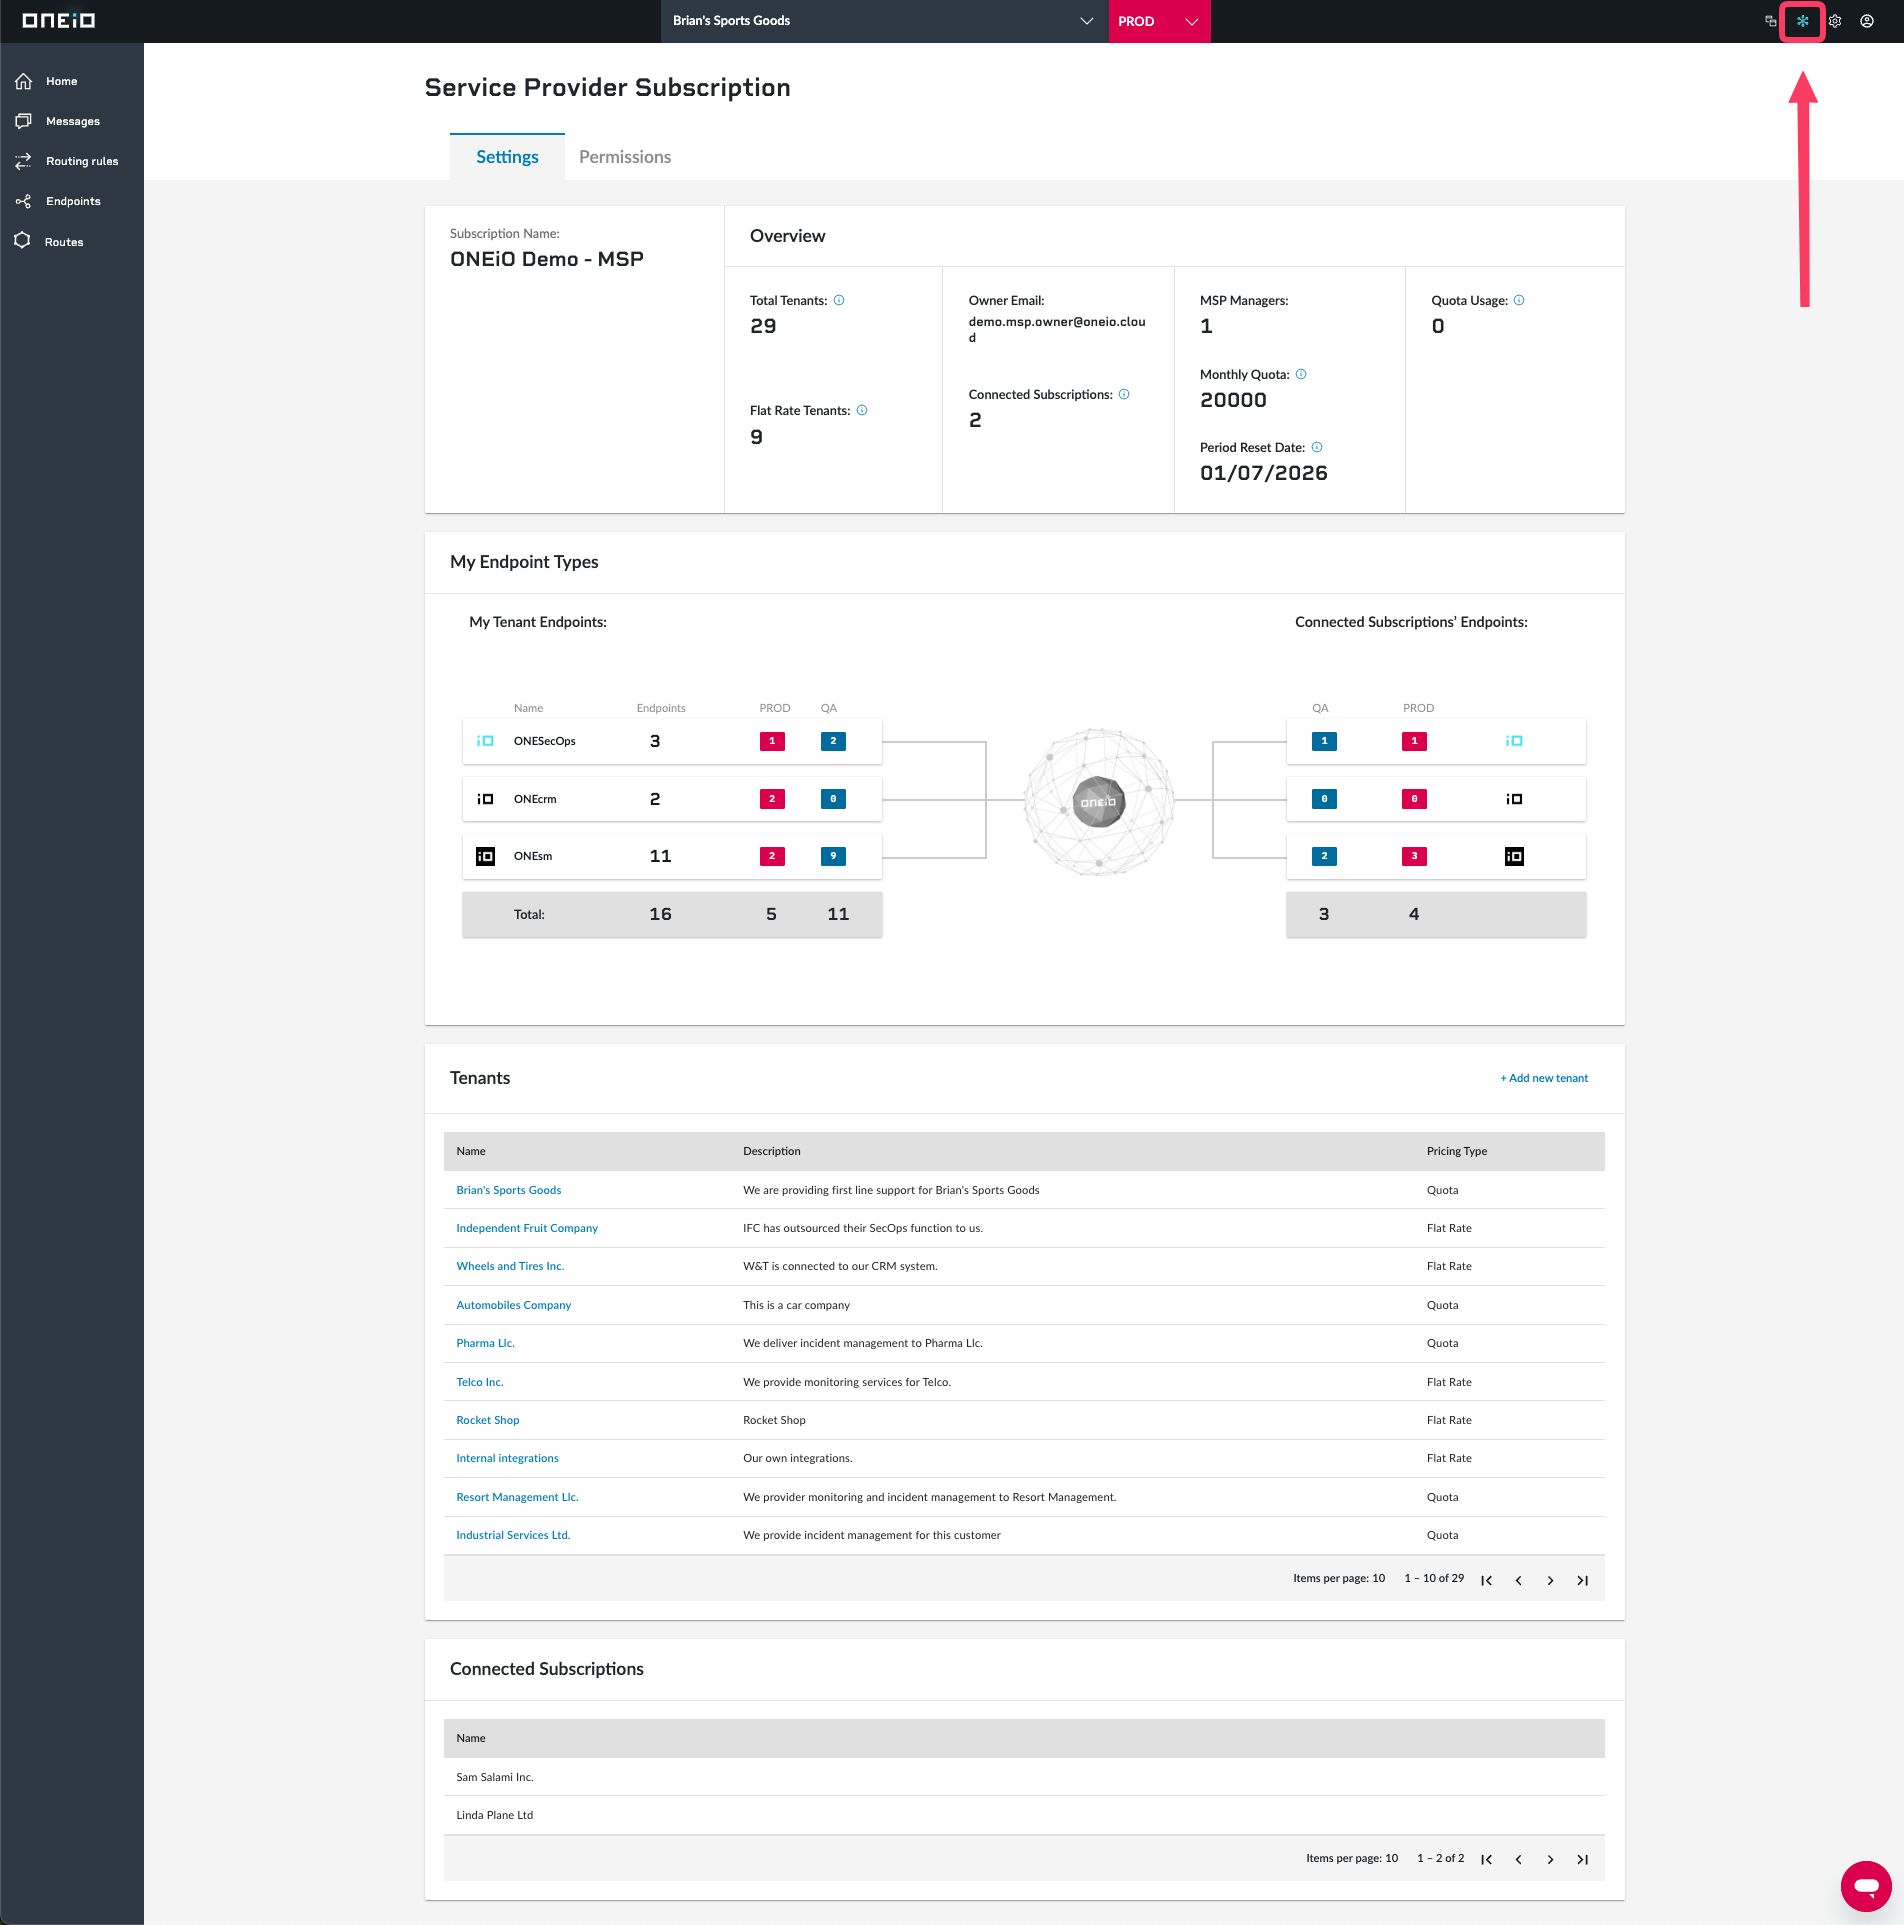This screenshot has height=1925, width=1904.
Task: Click ONEcrm PROD badge showing 2
Action: (772, 799)
